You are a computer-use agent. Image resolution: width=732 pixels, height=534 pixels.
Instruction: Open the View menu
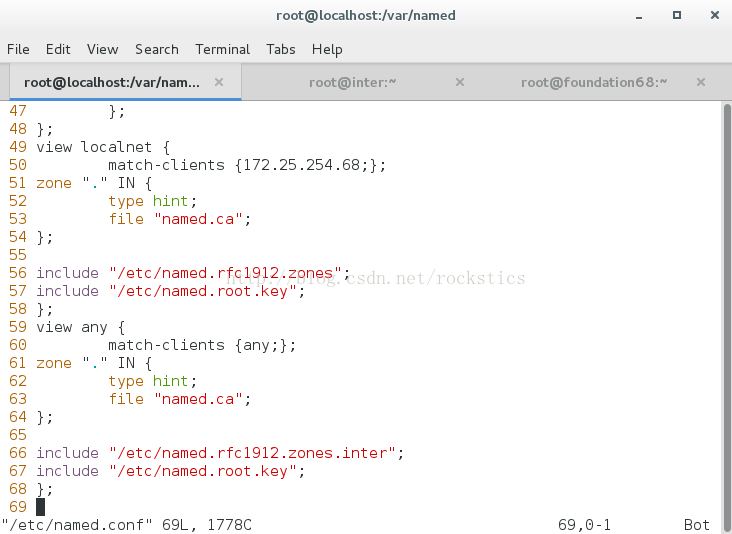(x=102, y=49)
